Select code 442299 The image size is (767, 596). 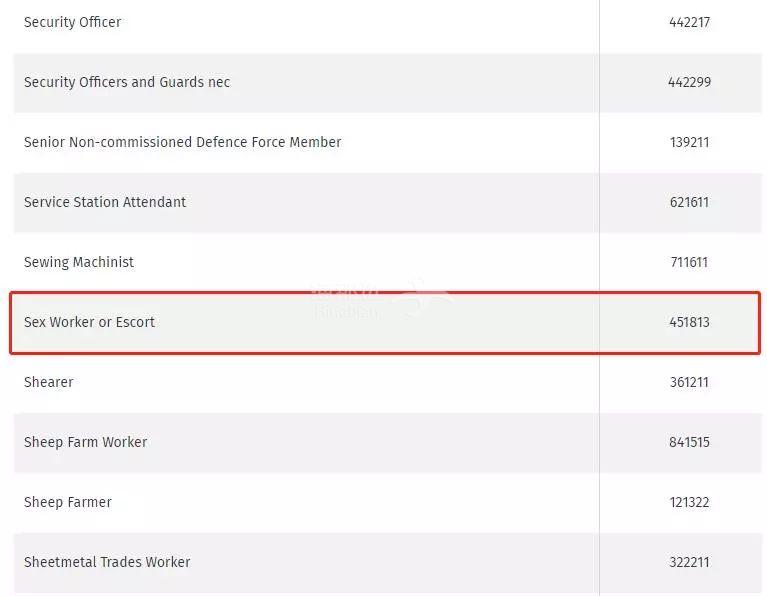coord(689,82)
